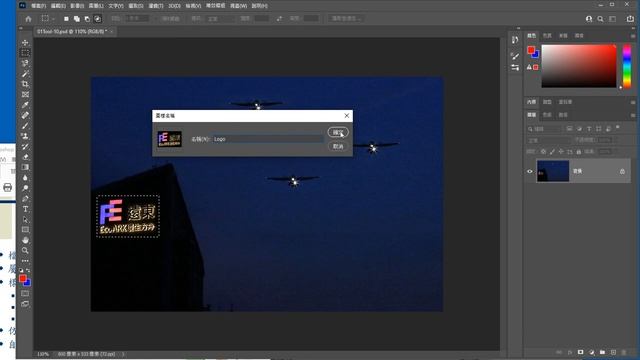Reset default colors in toolbar

pos(22,270)
